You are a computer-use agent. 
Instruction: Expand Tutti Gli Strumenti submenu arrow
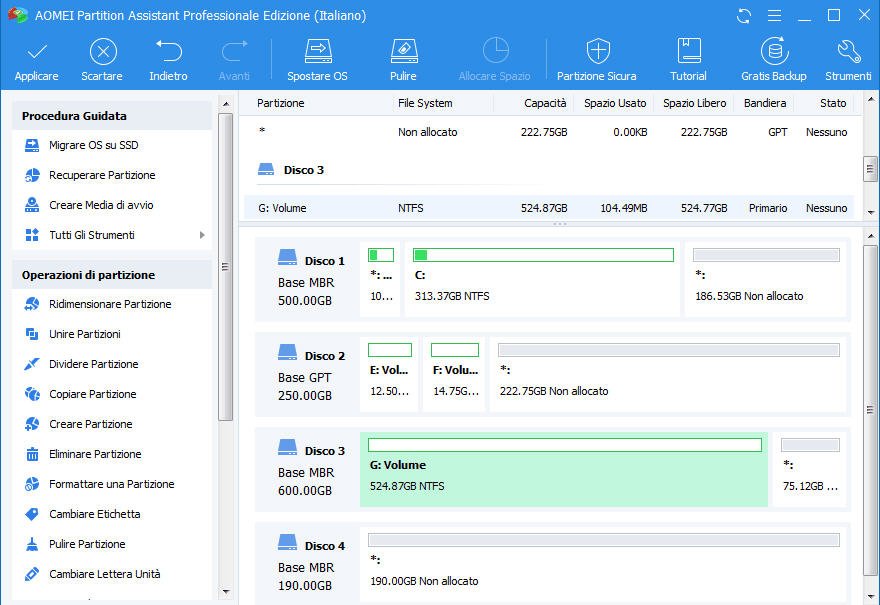pos(202,235)
